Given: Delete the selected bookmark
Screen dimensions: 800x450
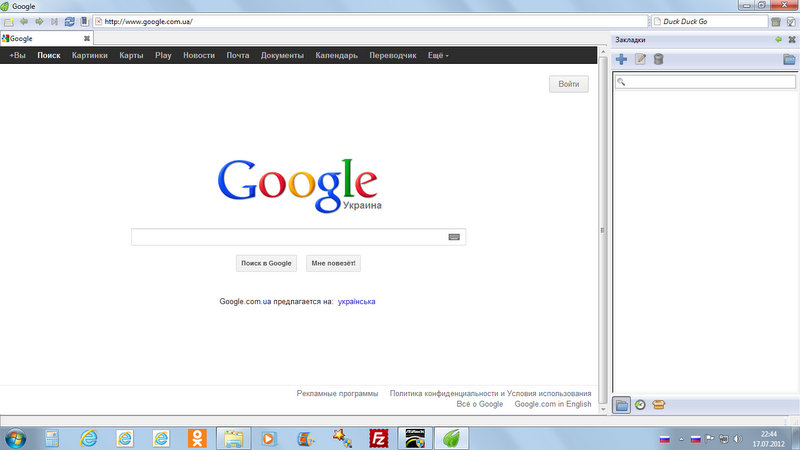Looking at the screenshot, I should pyautogui.click(x=659, y=59).
